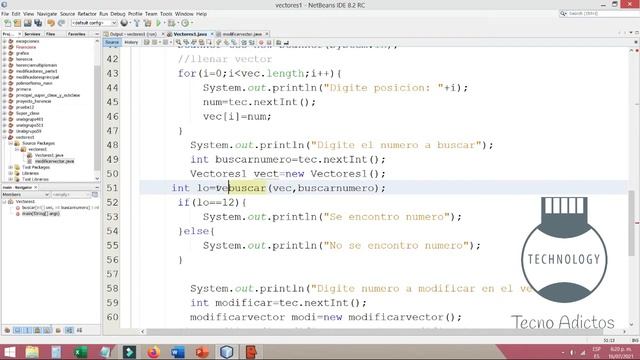This screenshot has width=640, height=360.
Task: Click the red Start Macro Recording icon
Action: (261, 42)
